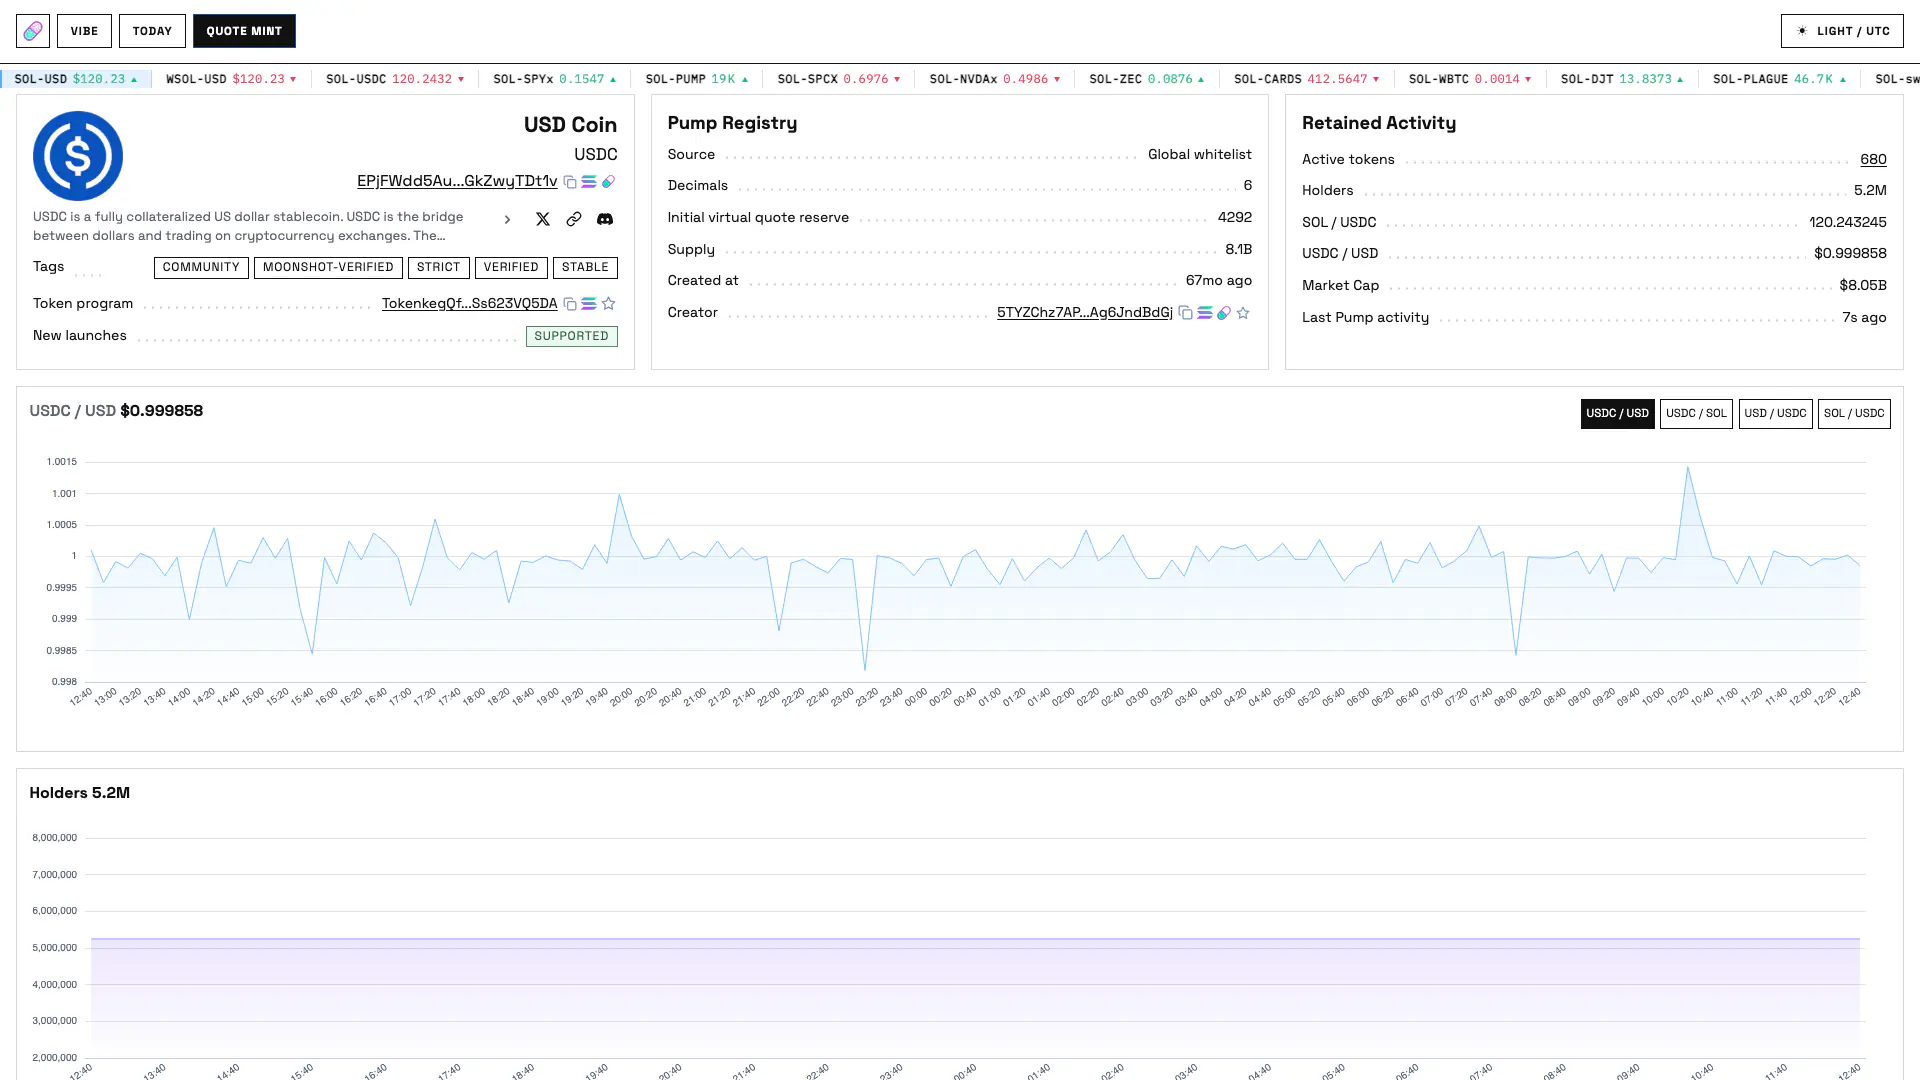Image resolution: width=1920 pixels, height=1080 pixels.
Task: Open Creator on Solana explorer icon
Action: tap(1205, 313)
